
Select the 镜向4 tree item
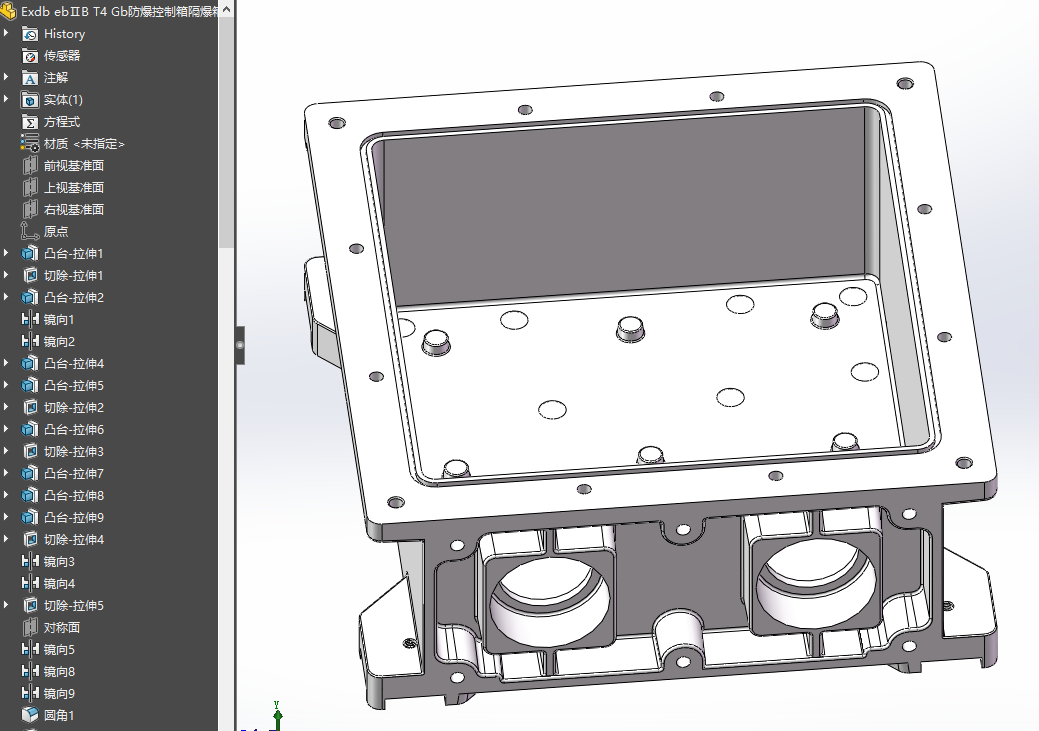click(59, 583)
